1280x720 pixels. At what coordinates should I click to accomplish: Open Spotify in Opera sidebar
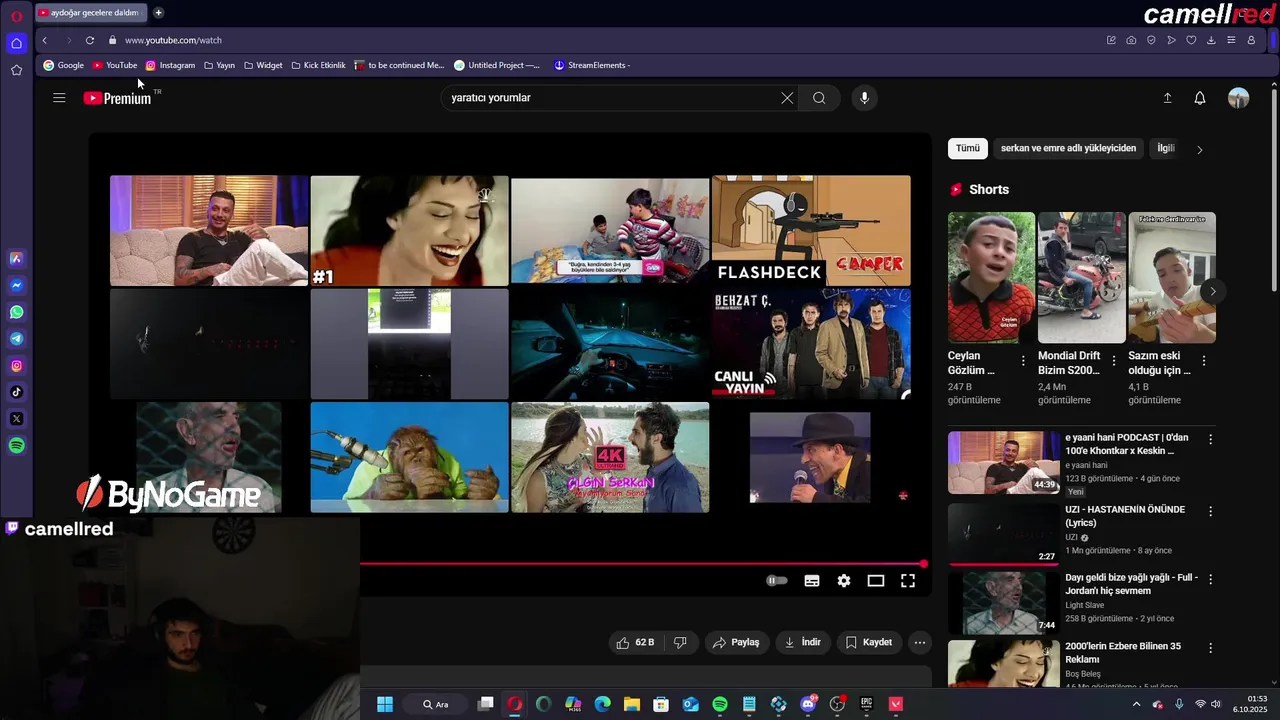[16, 446]
